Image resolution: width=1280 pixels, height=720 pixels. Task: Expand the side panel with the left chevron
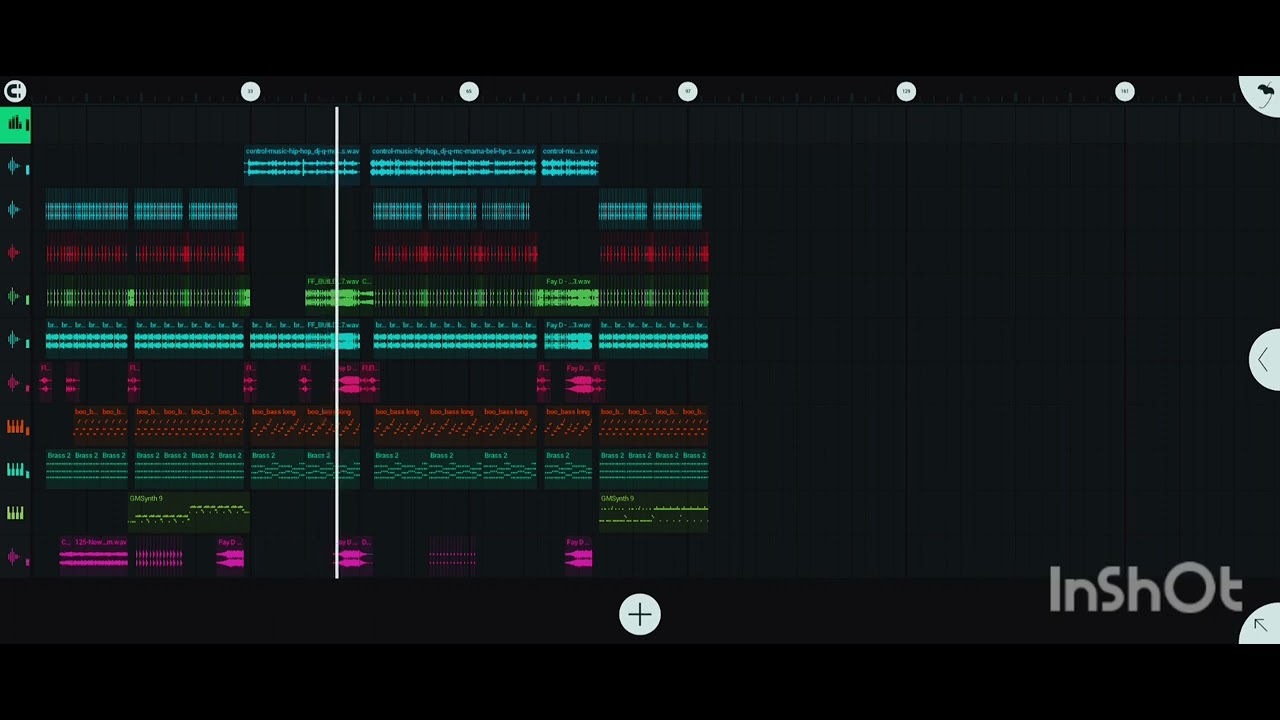(x=1265, y=359)
